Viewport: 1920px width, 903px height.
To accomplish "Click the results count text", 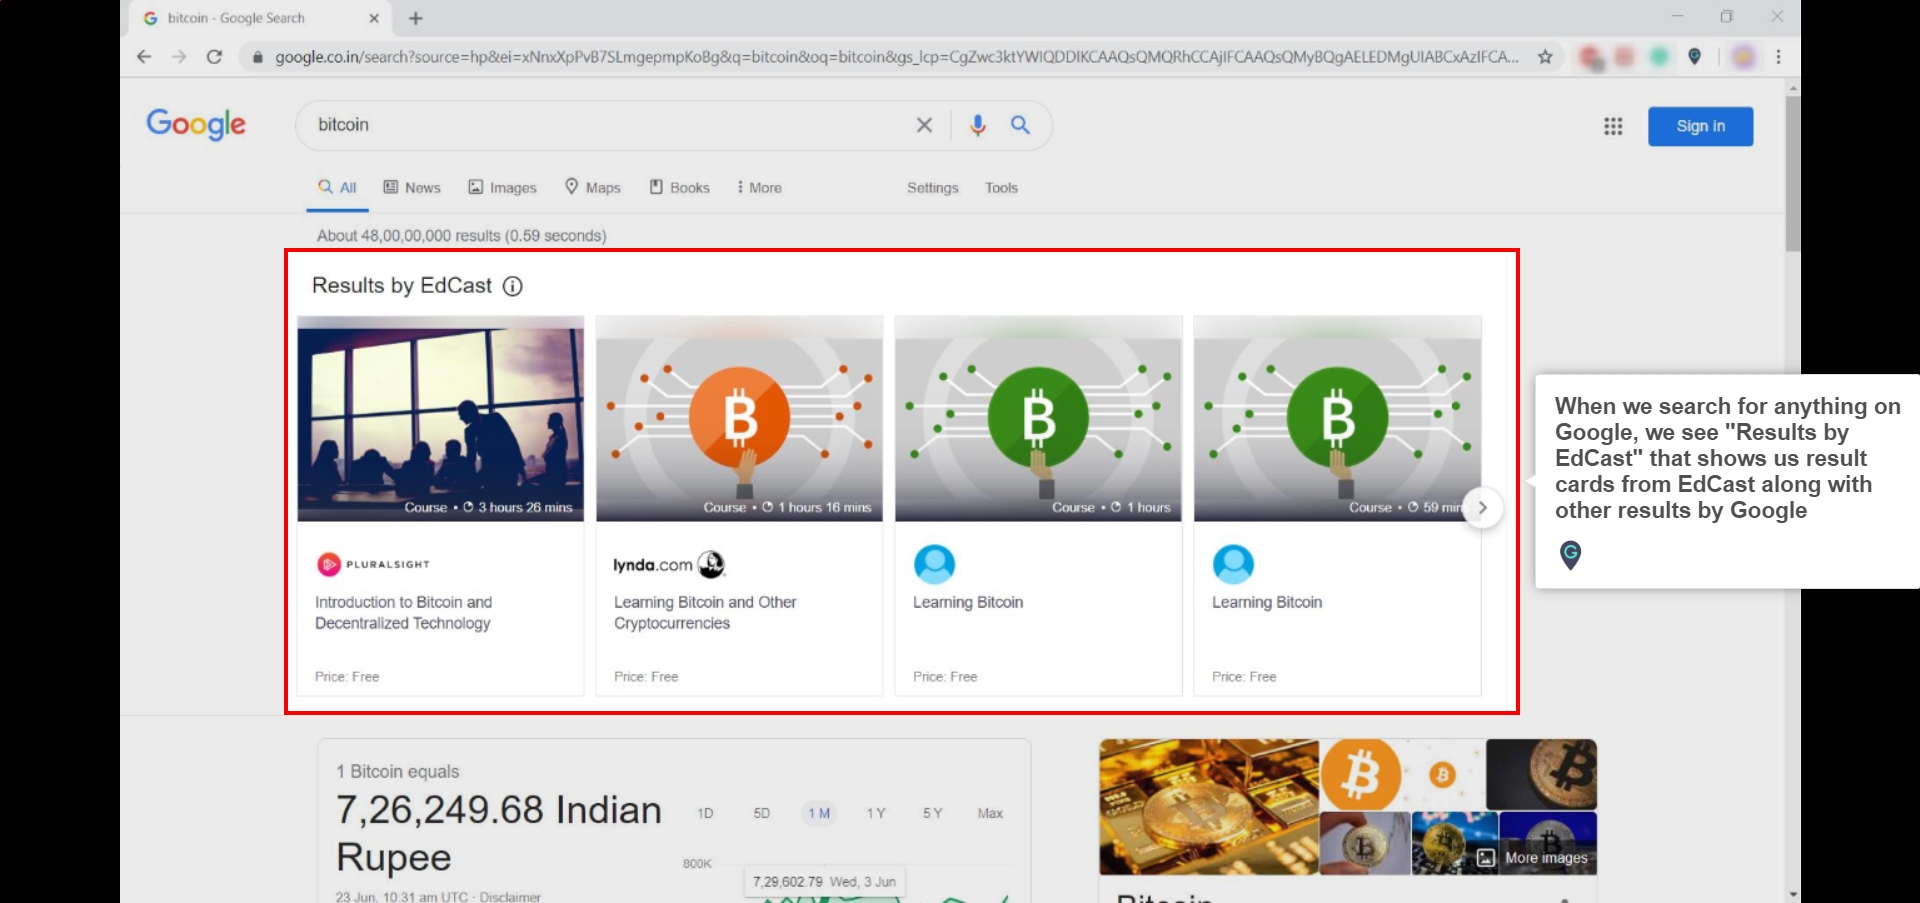I will (461, 236).
